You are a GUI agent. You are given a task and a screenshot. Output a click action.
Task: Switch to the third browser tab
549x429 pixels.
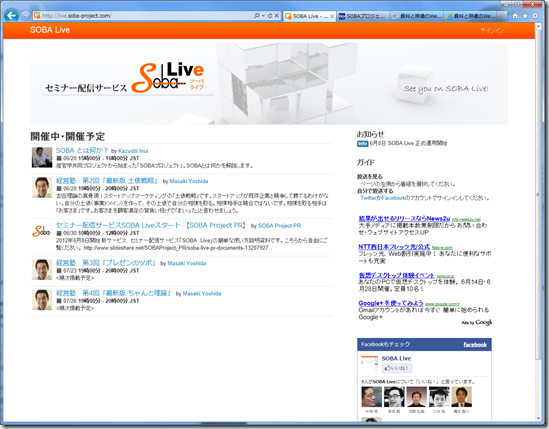pos(417,16)
